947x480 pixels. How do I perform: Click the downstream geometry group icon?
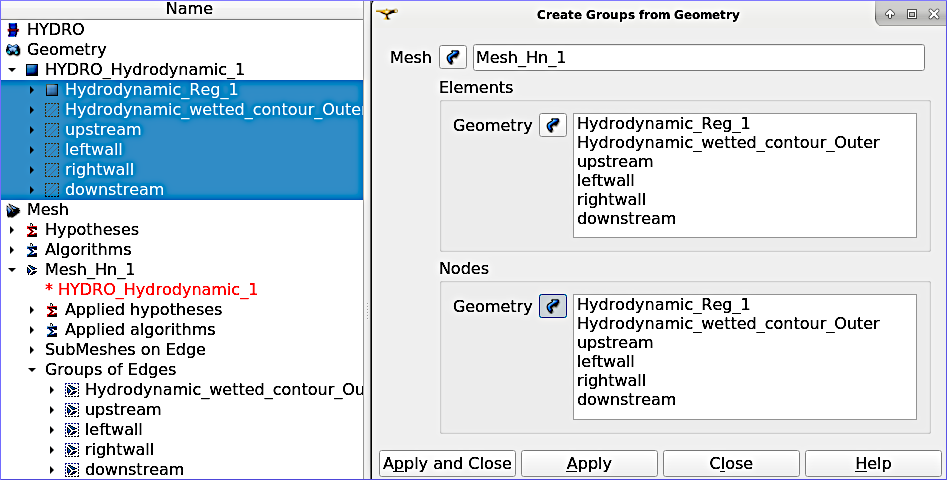pyautogui.click(x=52, y=190)
